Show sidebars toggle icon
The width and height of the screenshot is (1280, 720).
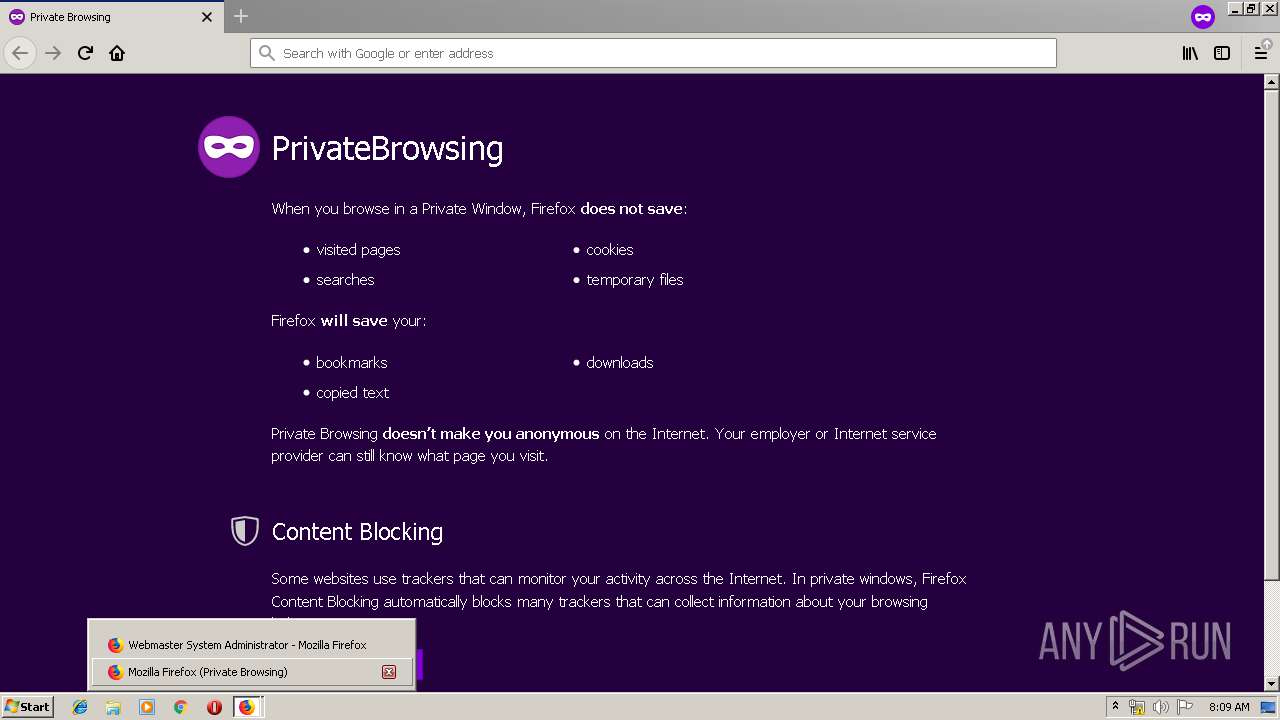[x=1222, y=53]
